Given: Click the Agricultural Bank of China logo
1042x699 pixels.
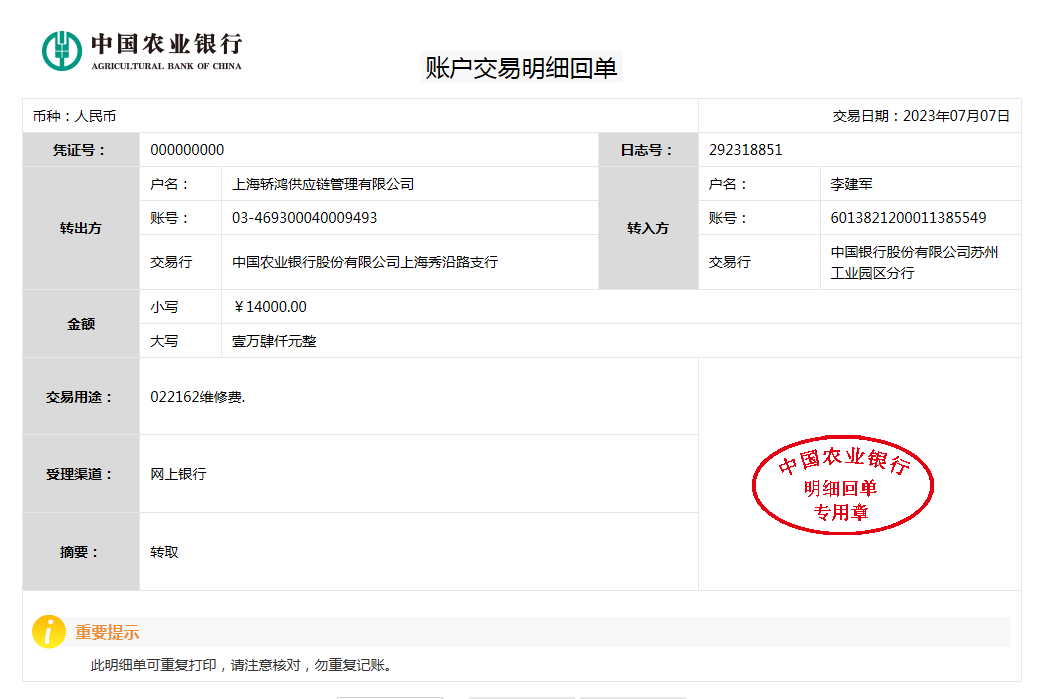Looking at the screenshot, I should pos(141,50).
